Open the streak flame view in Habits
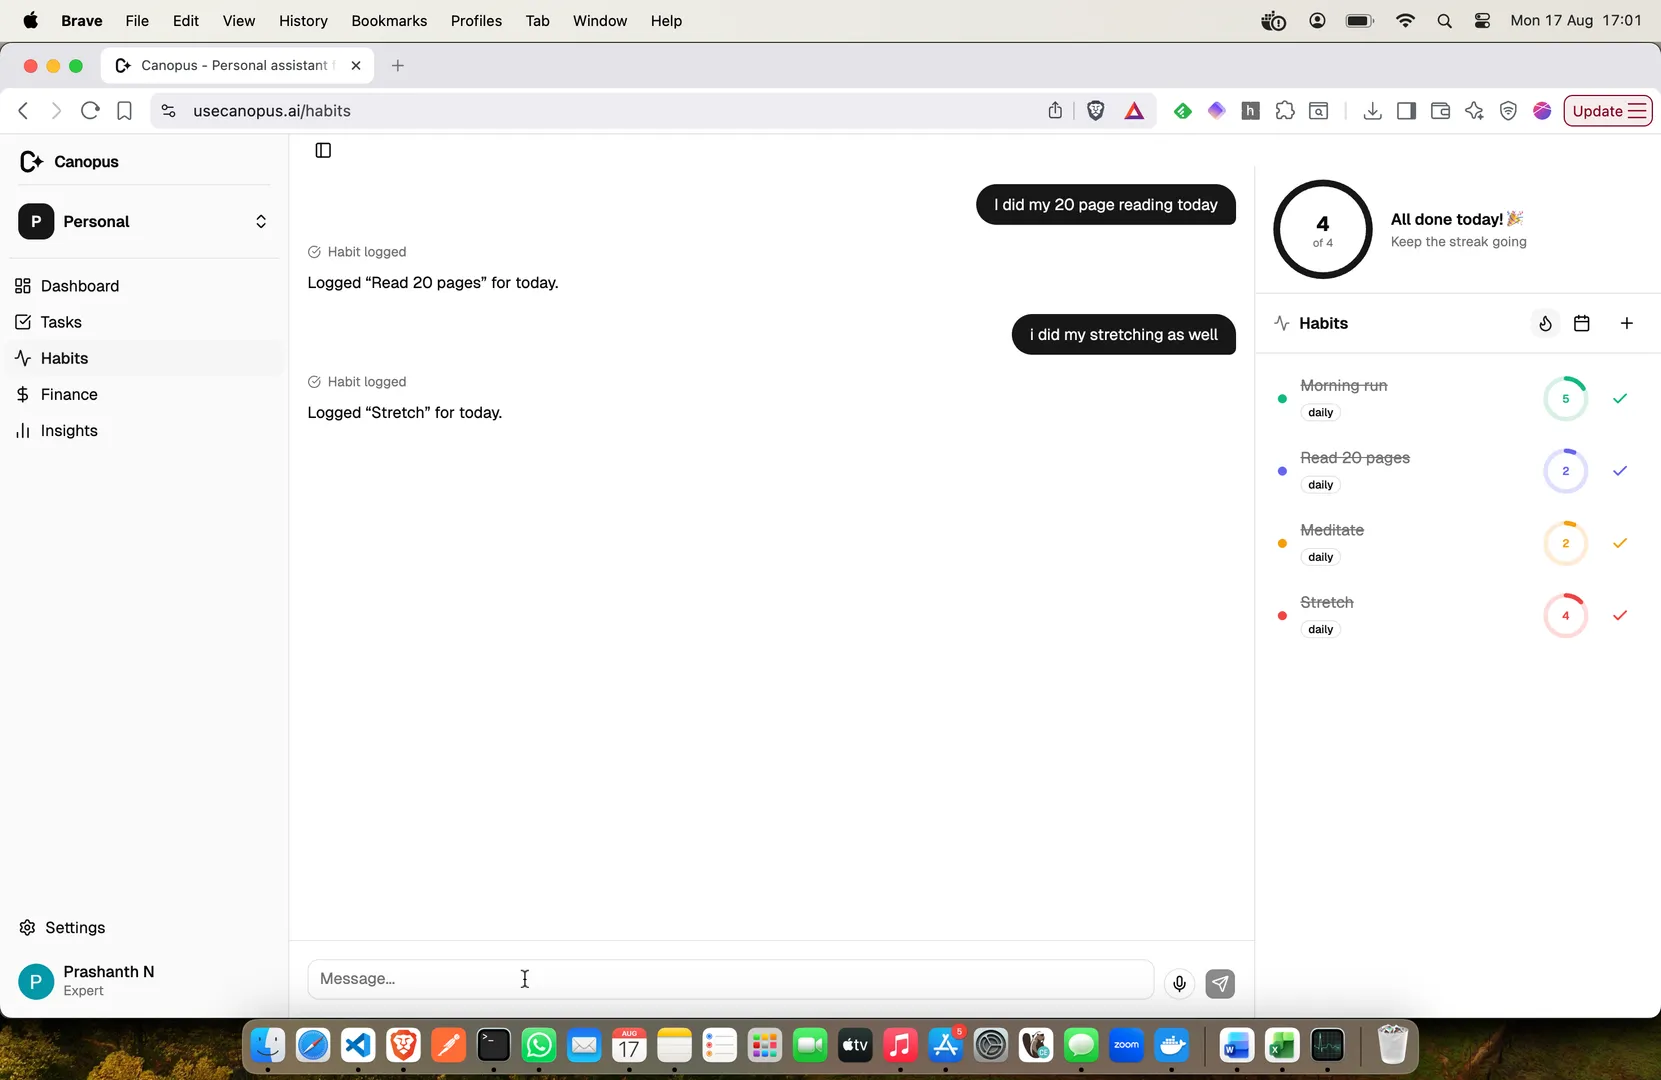1661x1080 pixels. pyautogui.click(x=1545, y=323)
